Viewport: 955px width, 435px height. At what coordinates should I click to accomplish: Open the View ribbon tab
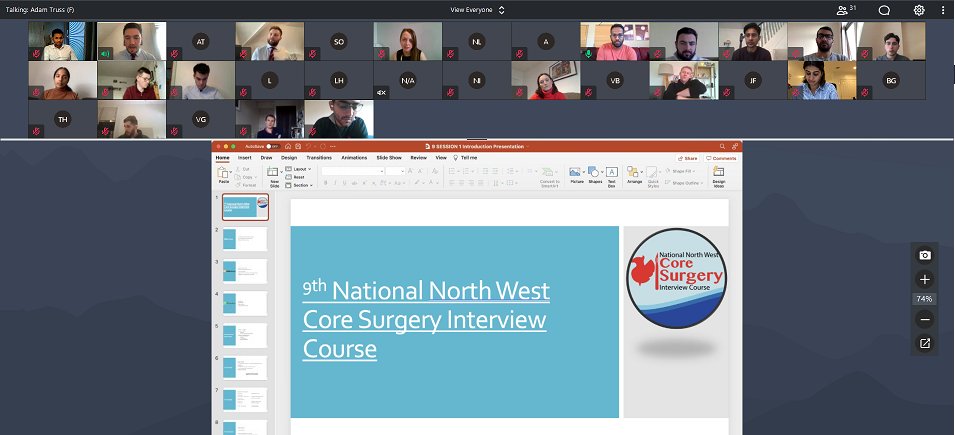point(441,158)
